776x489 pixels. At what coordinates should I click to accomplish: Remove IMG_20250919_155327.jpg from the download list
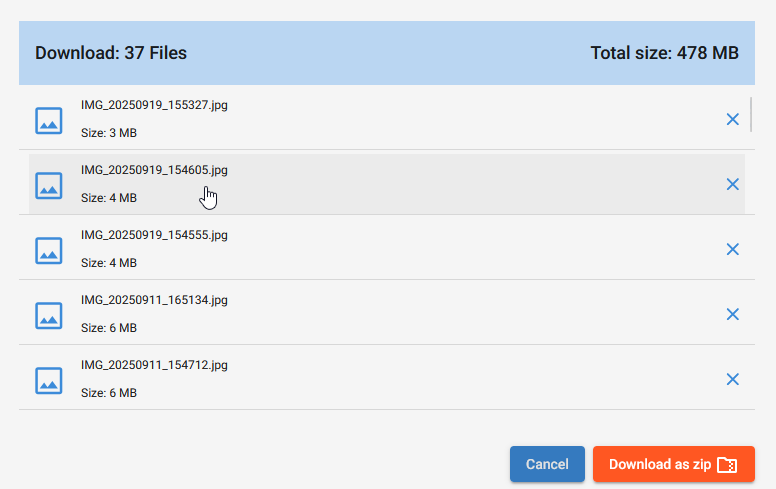click(732, 119)
